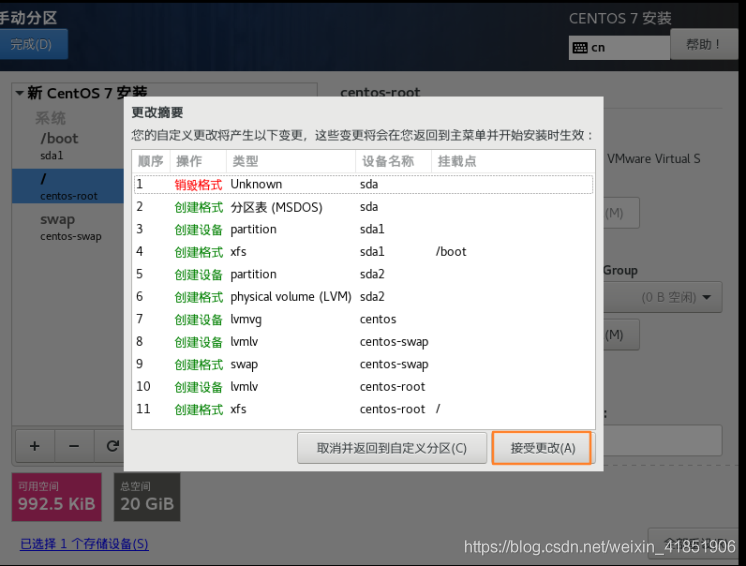Select row 9 swap centos-swap
The height and width of the screenshot is (566, 746).
pos(363,364)
